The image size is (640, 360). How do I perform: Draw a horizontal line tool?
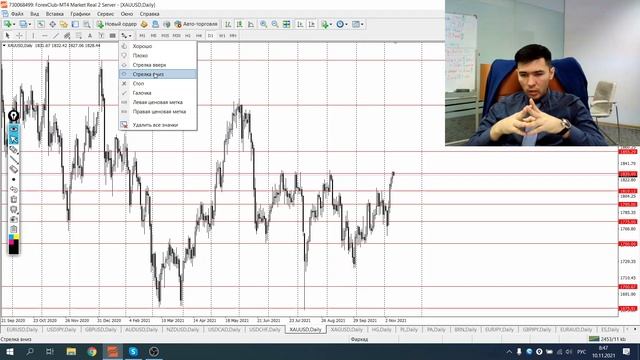coord(45,36)
